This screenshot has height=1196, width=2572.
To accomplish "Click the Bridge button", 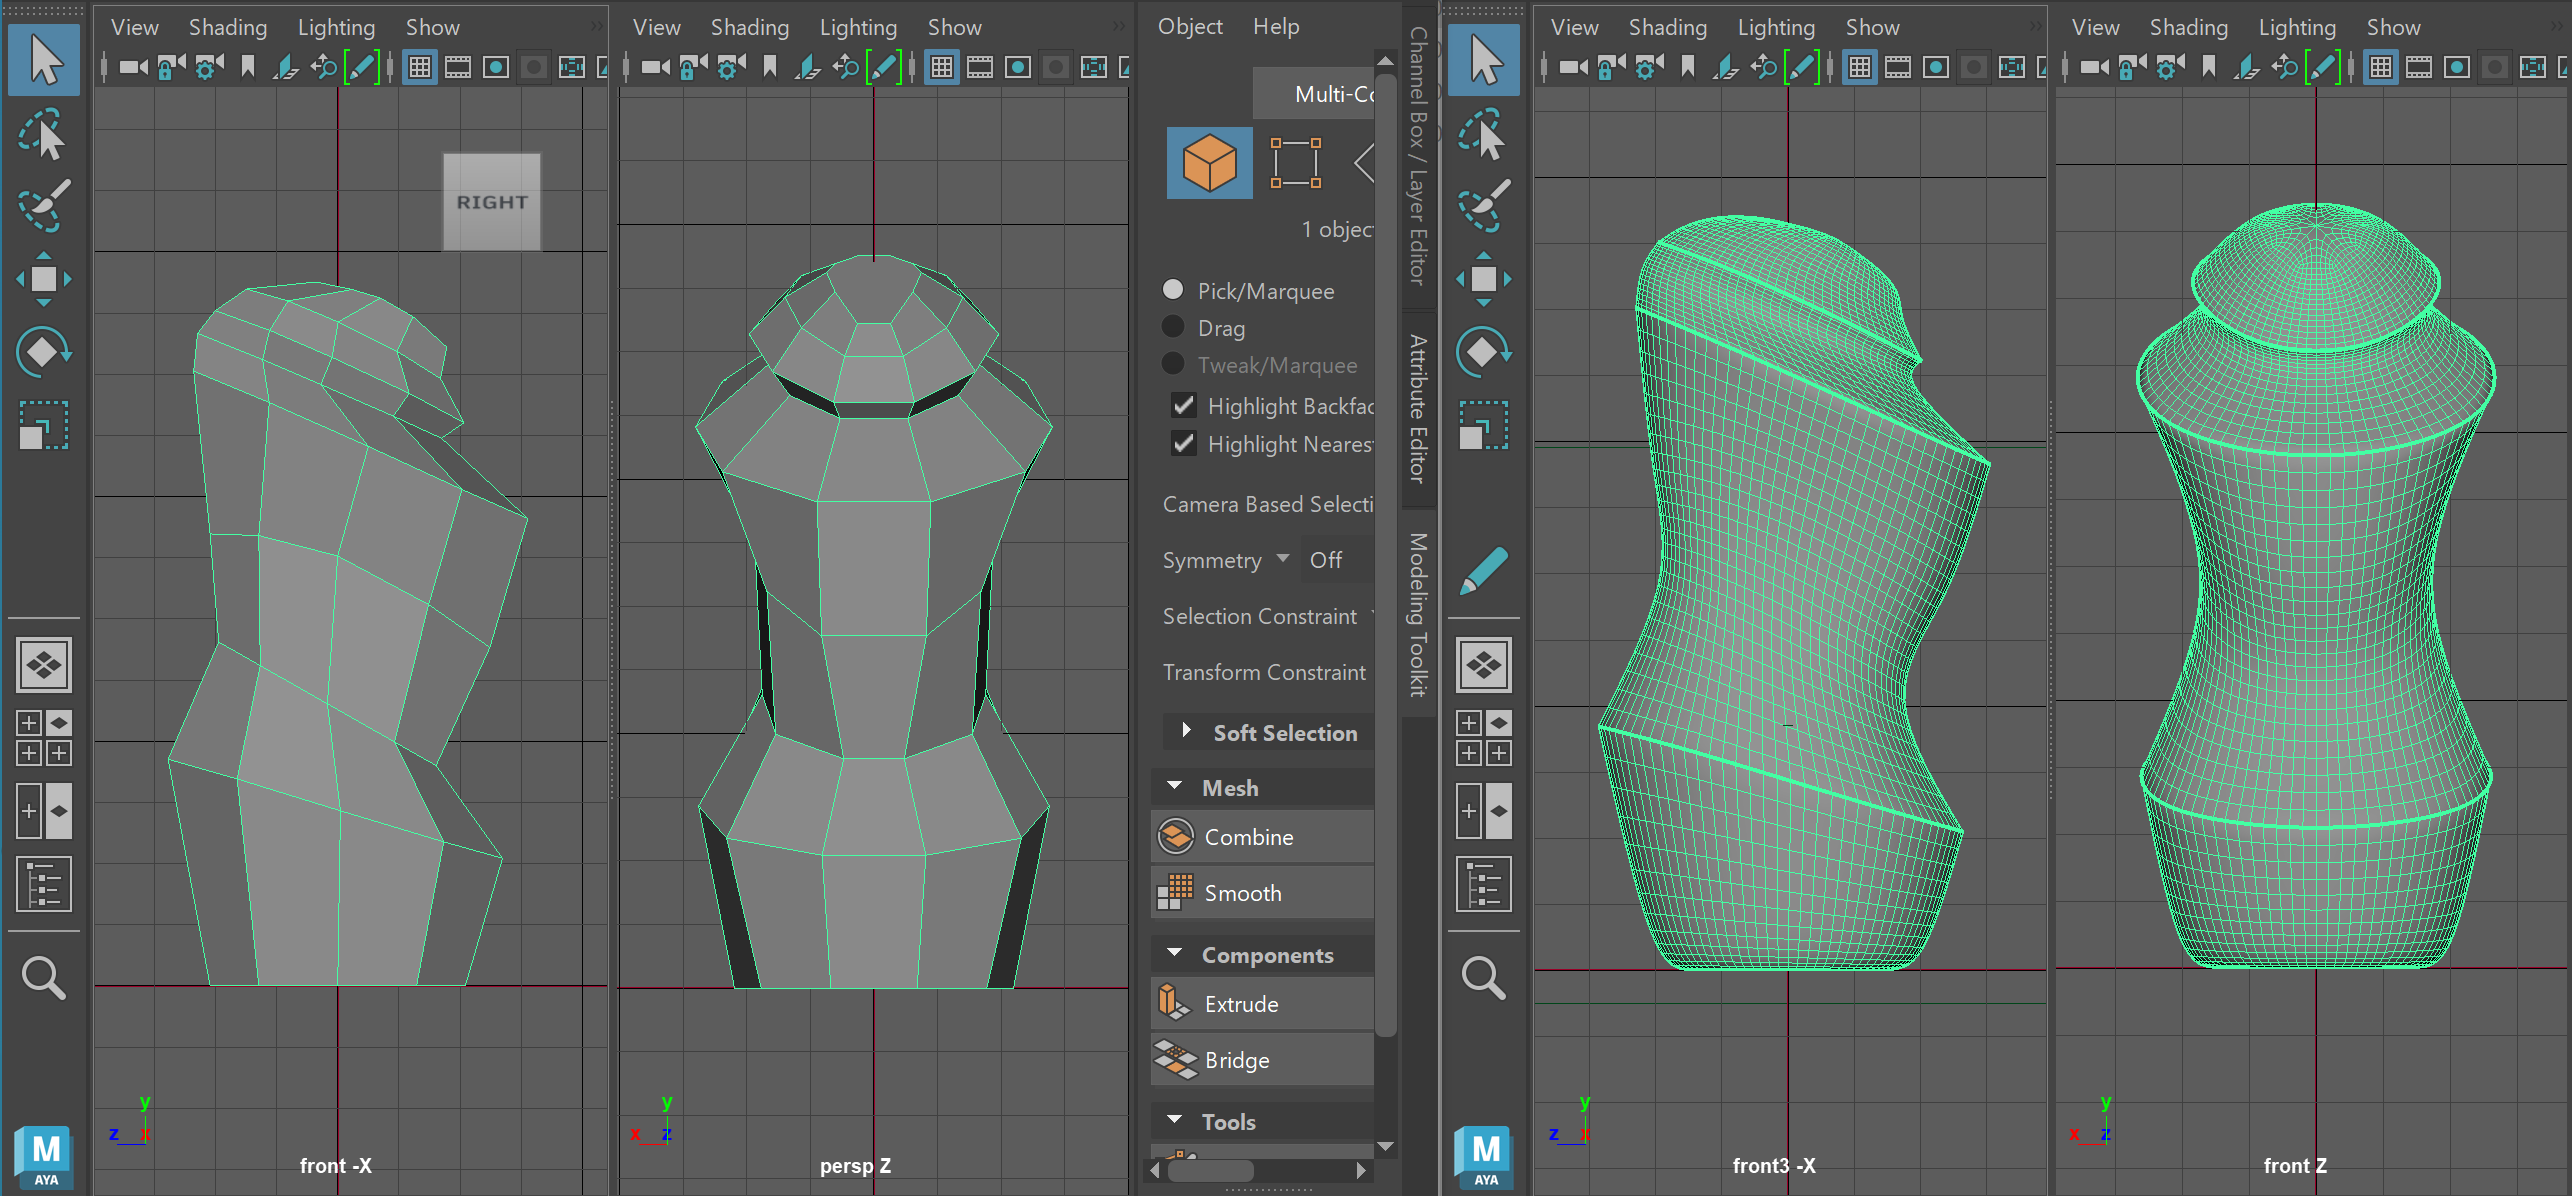I will tap(1237, 1060).
